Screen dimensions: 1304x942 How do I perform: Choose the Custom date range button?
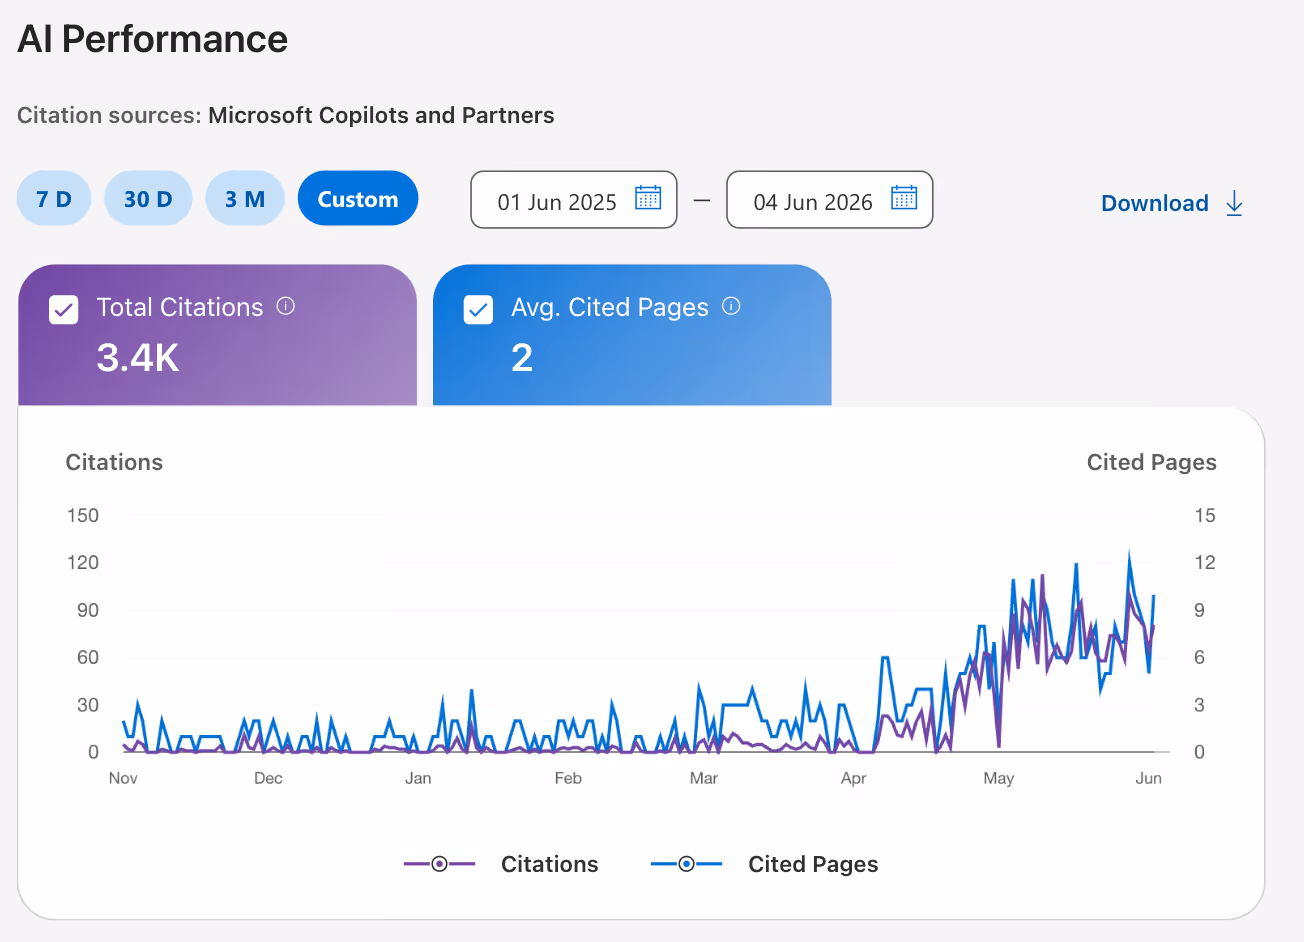click(358, 199)
